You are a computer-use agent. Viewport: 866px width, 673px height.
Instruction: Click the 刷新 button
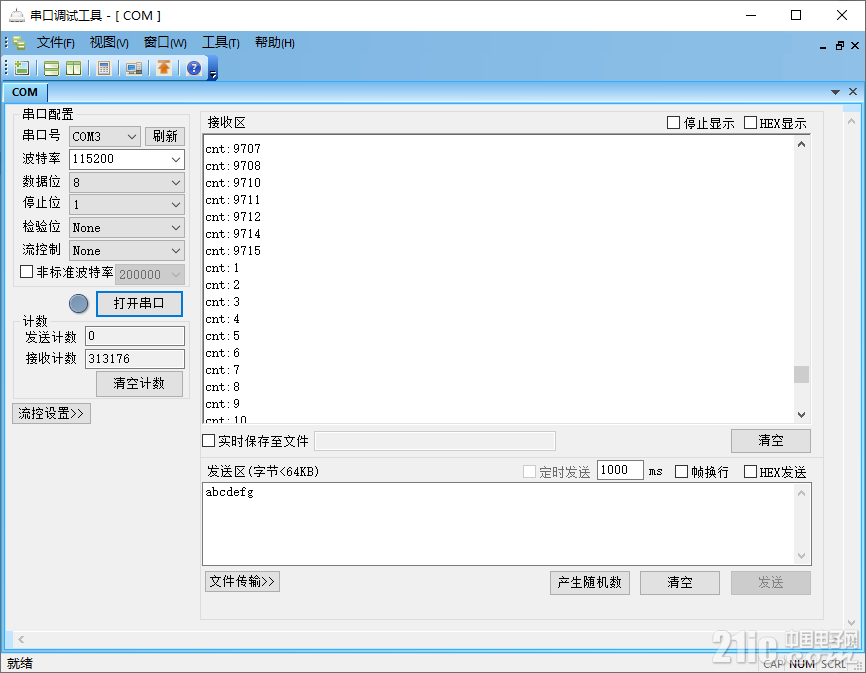165,136
